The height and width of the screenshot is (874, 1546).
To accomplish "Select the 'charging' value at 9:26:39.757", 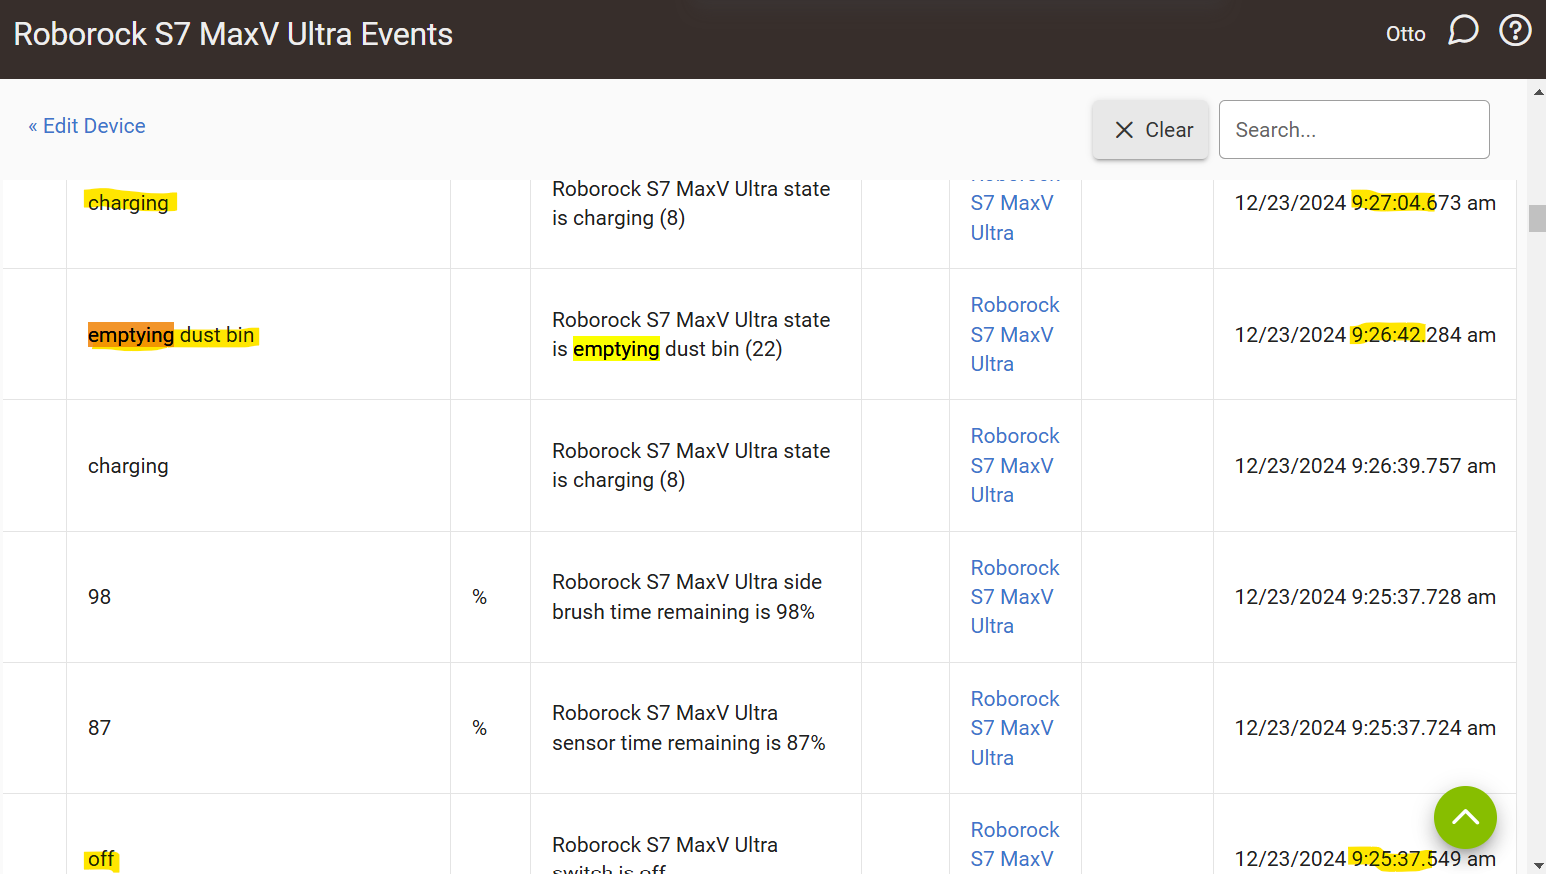I will point(128,466).
